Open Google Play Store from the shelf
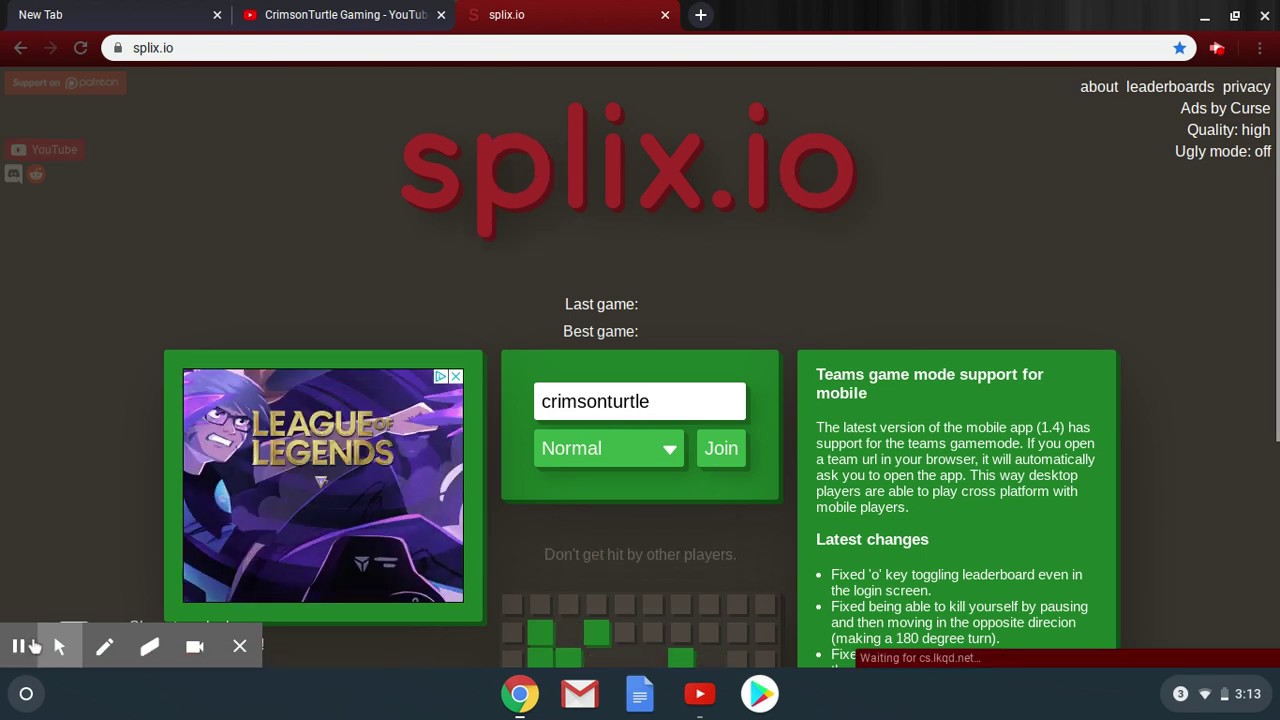Screen dimensions: 1280x720 point(760,694)
